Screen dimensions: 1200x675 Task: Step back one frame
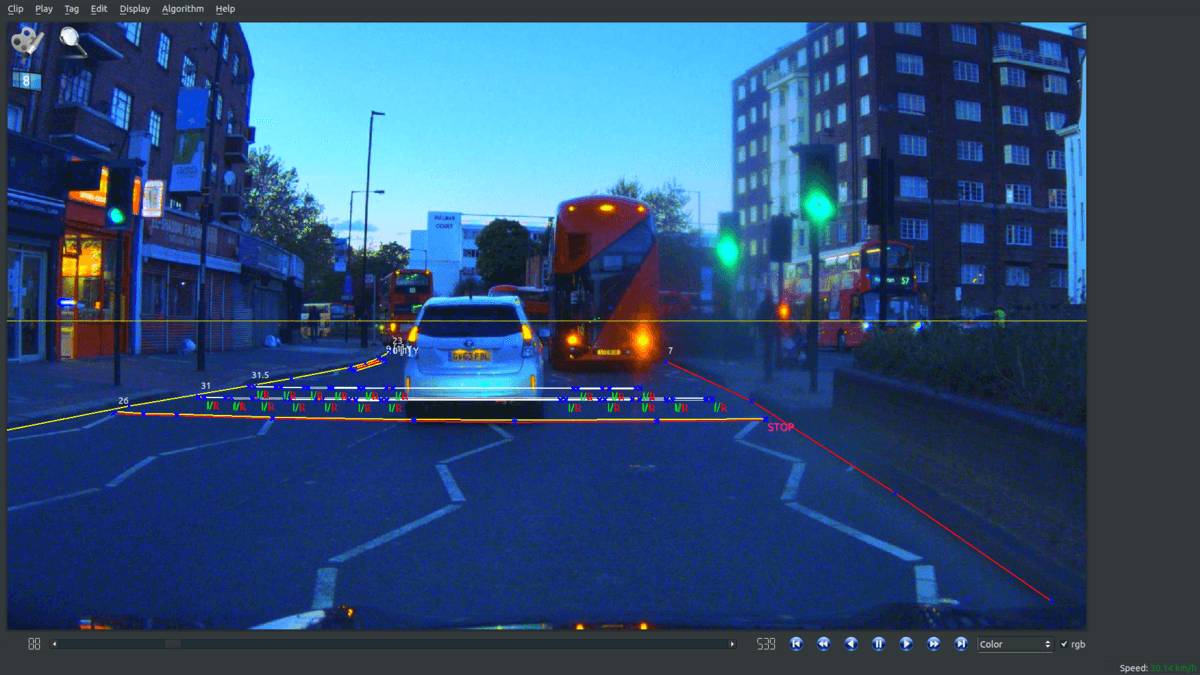click(851, 644)
